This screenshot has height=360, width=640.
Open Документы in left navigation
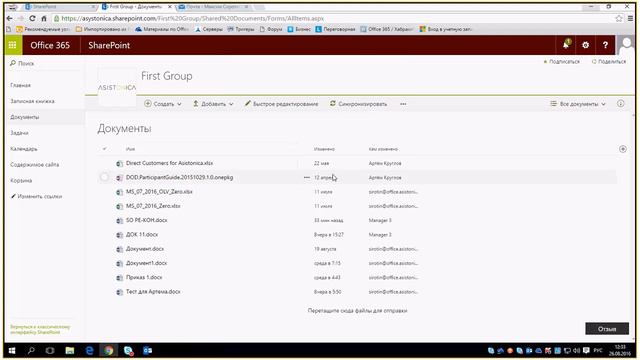(x=25, y=117)
